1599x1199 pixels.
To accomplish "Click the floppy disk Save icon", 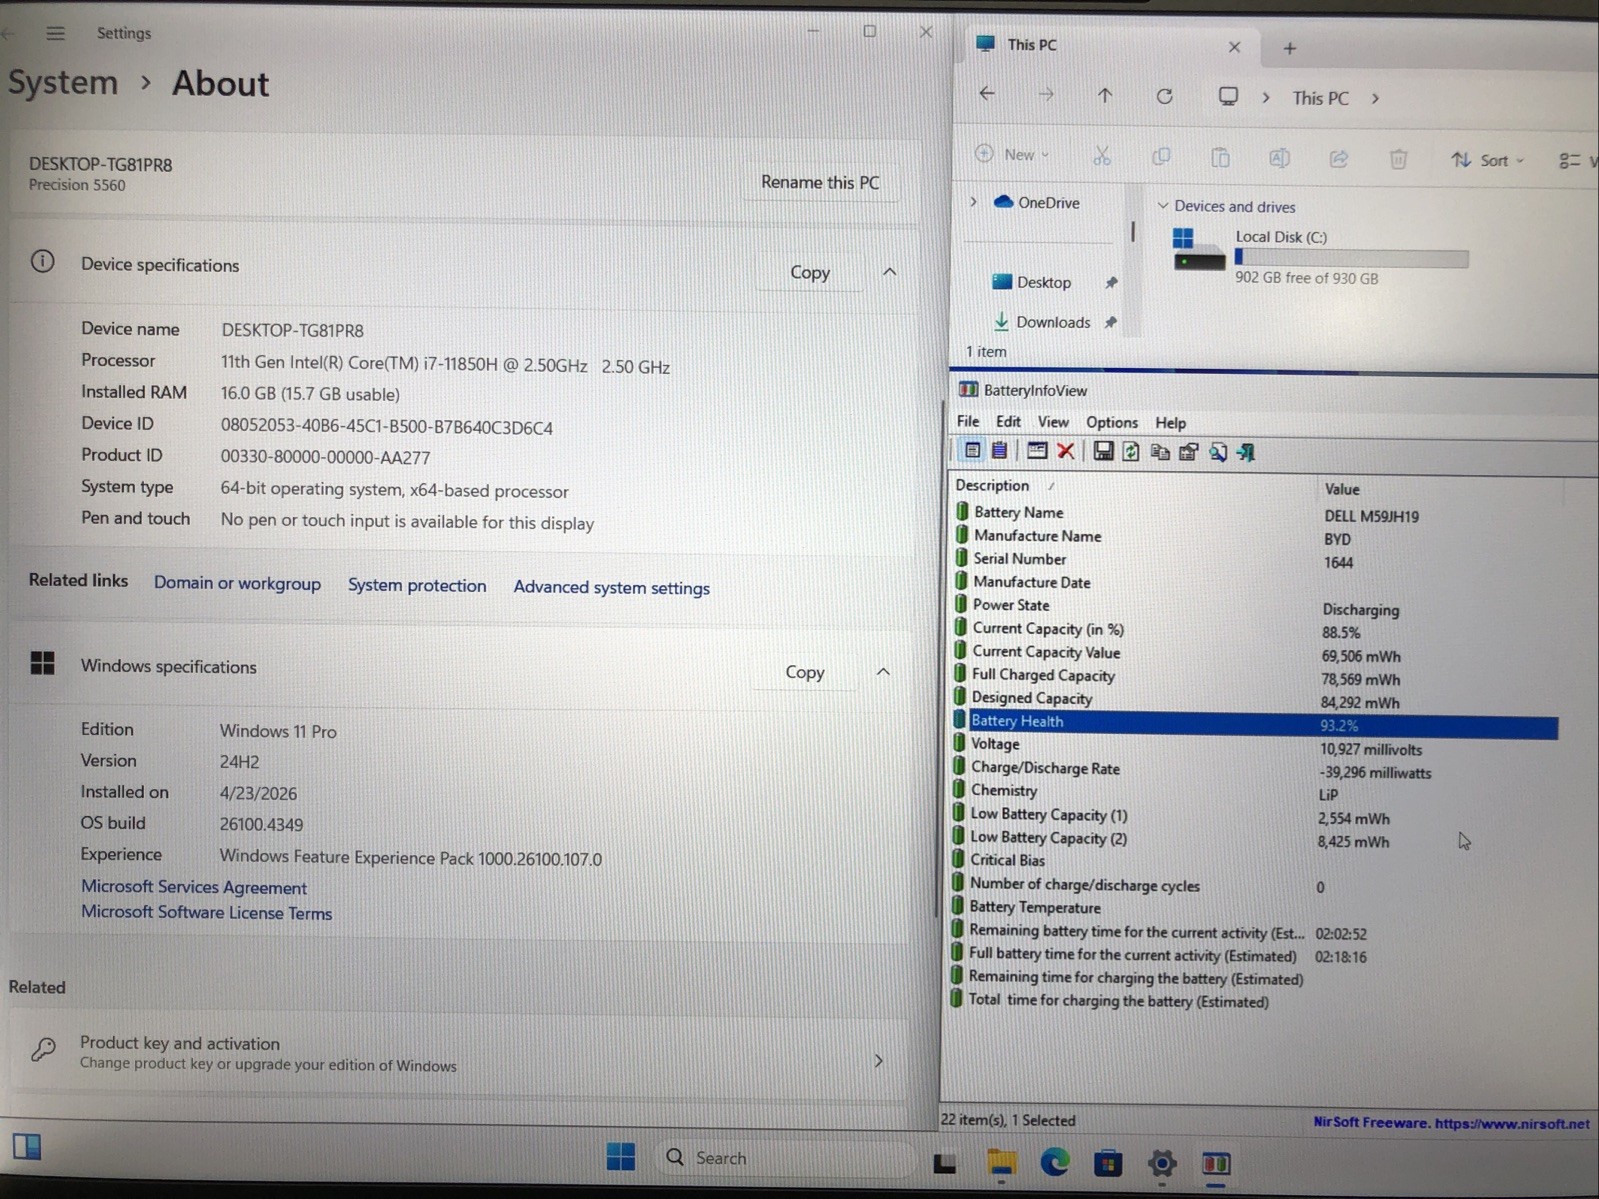I will (1103, 452).
